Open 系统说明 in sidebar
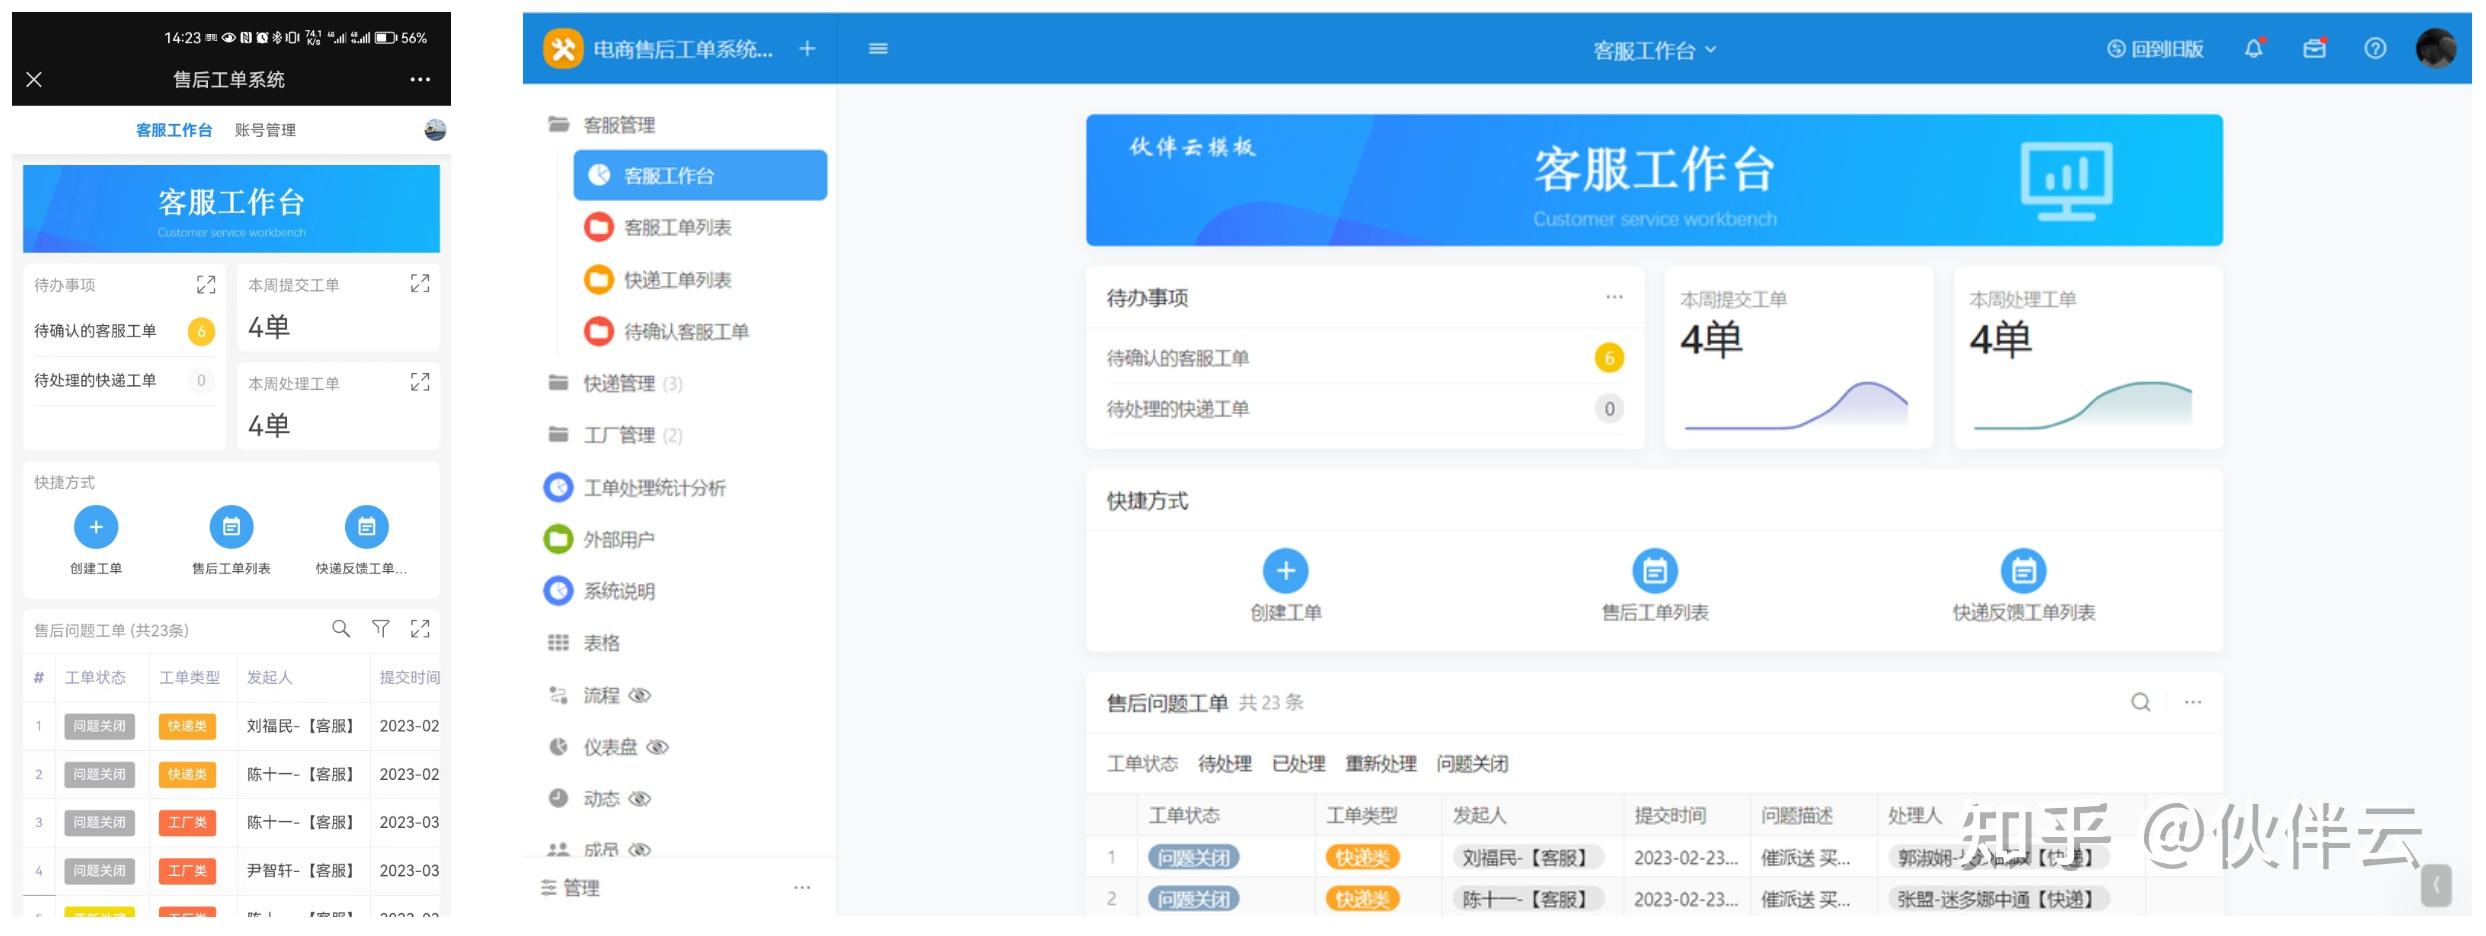The image size is (2486, 936). [600, 591]
